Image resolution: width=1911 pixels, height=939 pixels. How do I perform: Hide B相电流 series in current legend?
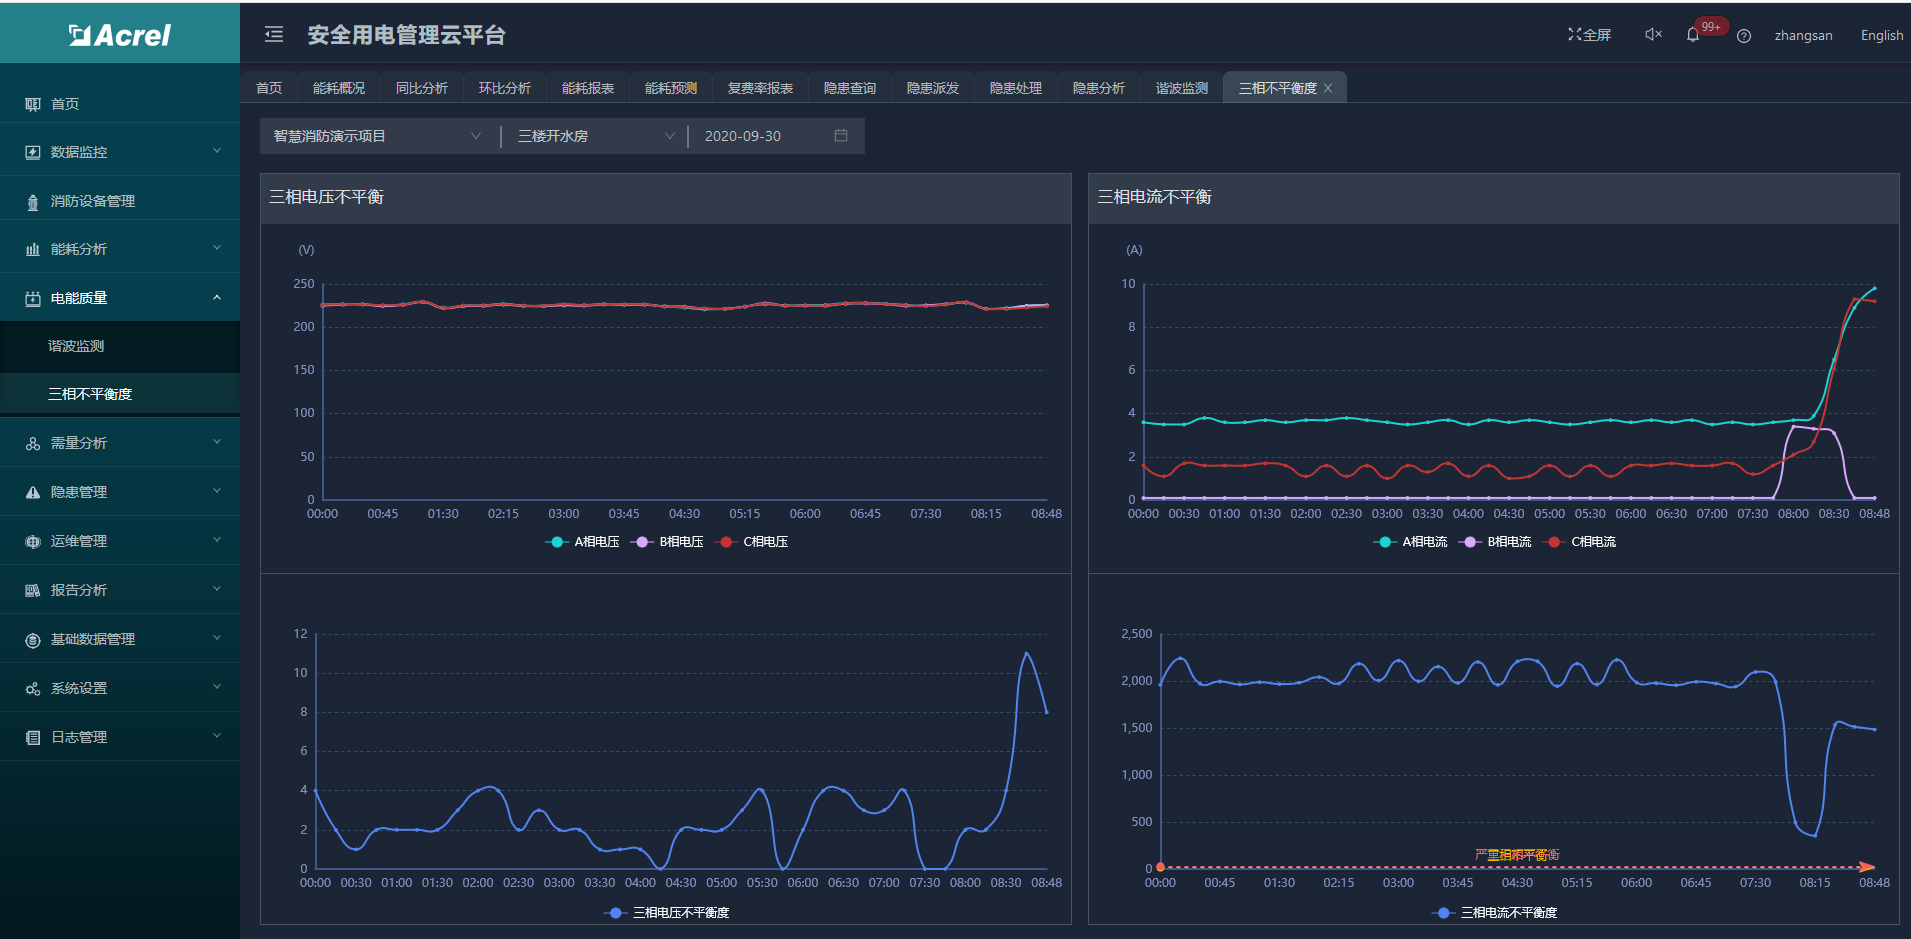[1496, 542]
